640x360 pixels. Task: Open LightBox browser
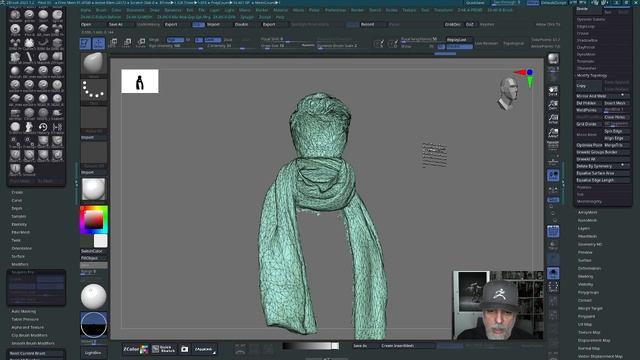tap(93, 353)
